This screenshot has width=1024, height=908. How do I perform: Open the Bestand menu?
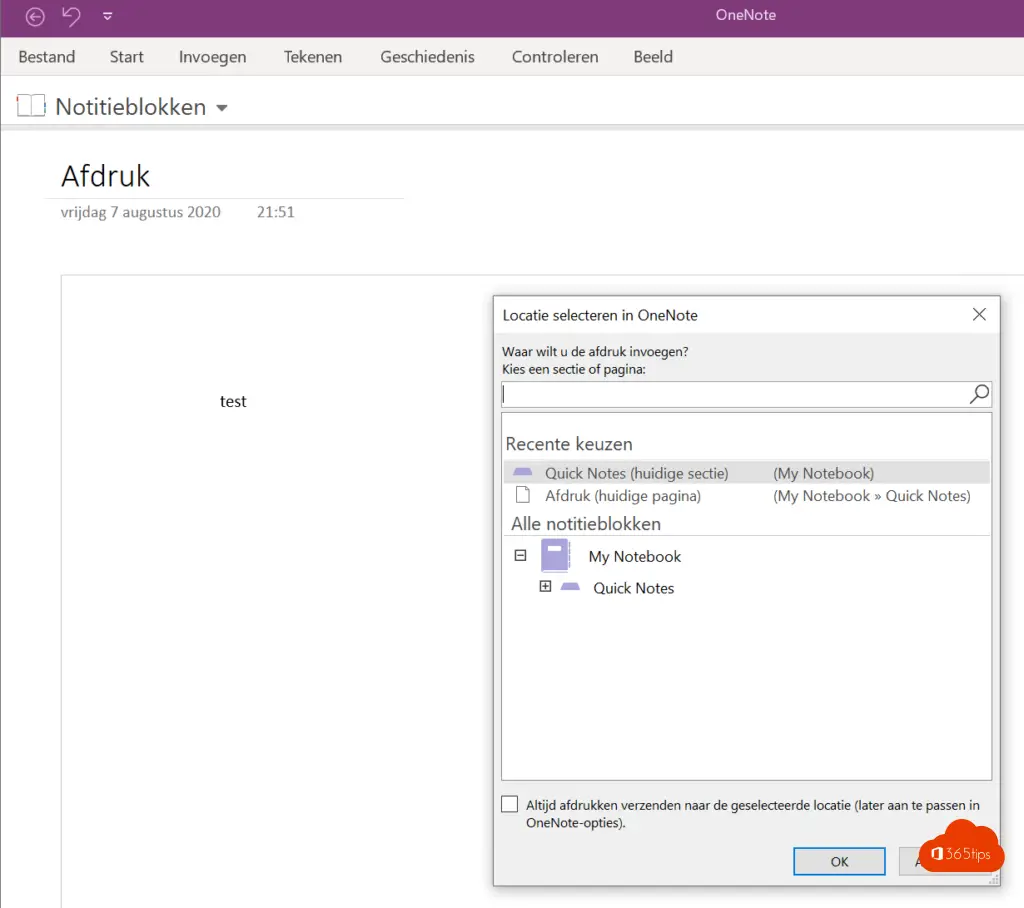(x=47, y=57)
